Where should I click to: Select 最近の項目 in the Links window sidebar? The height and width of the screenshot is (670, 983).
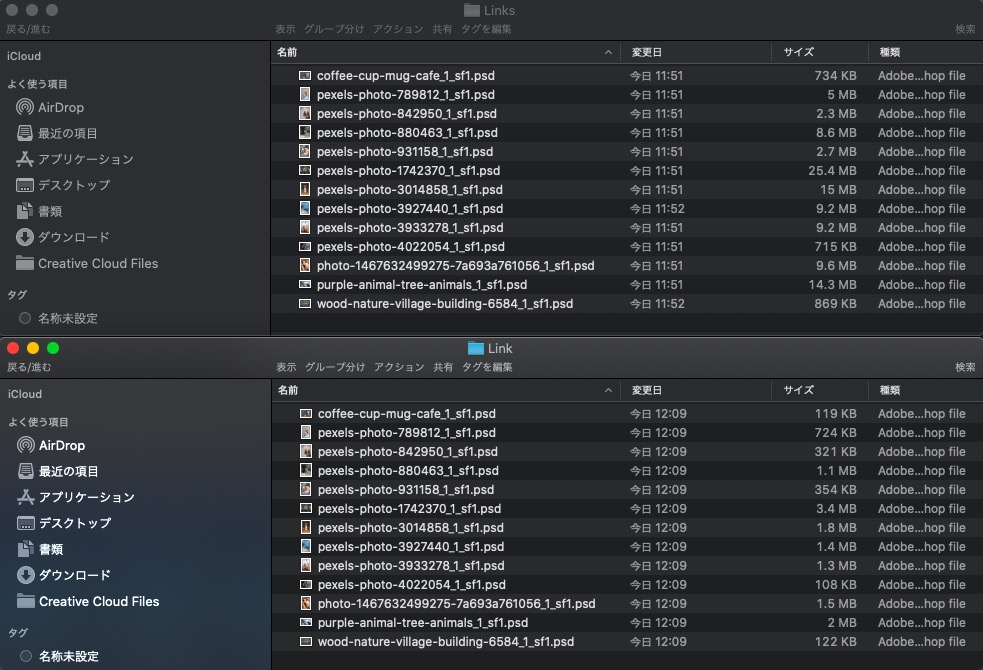point(56,133)
